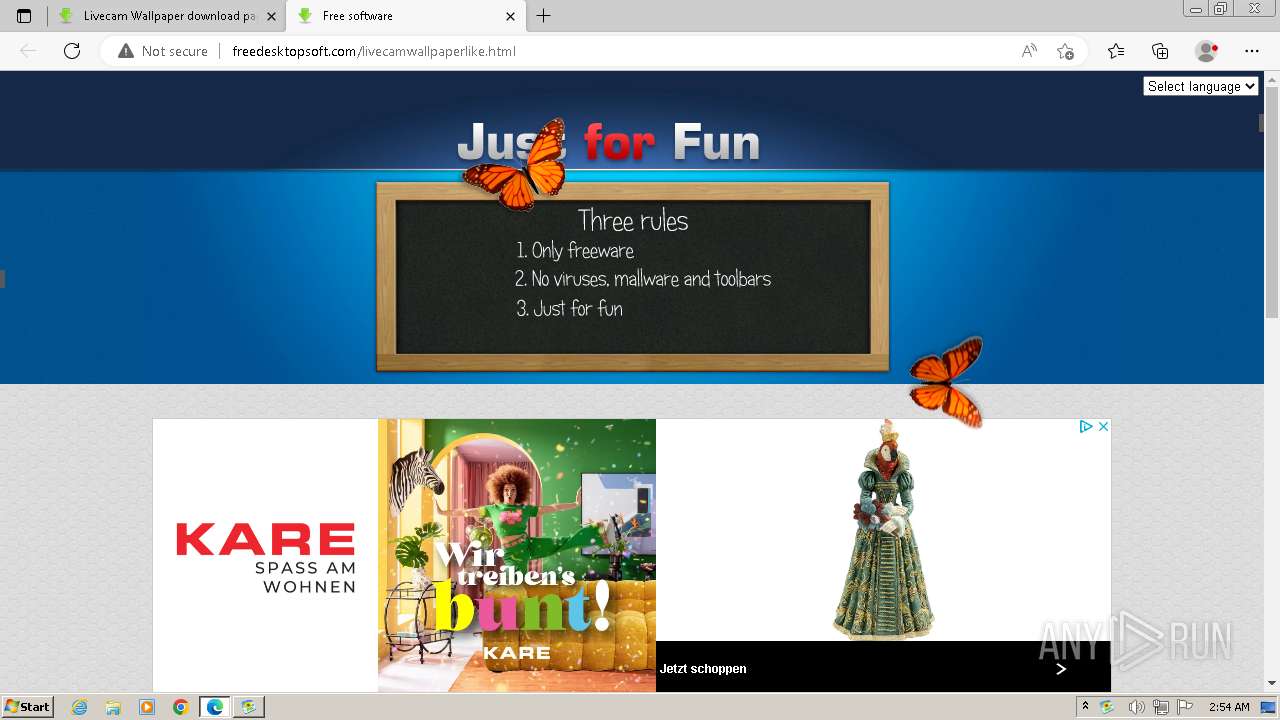This screenshot has height=720, width=1280.
Task: Click the Just for Fun header logo
Action: (608, 143)
